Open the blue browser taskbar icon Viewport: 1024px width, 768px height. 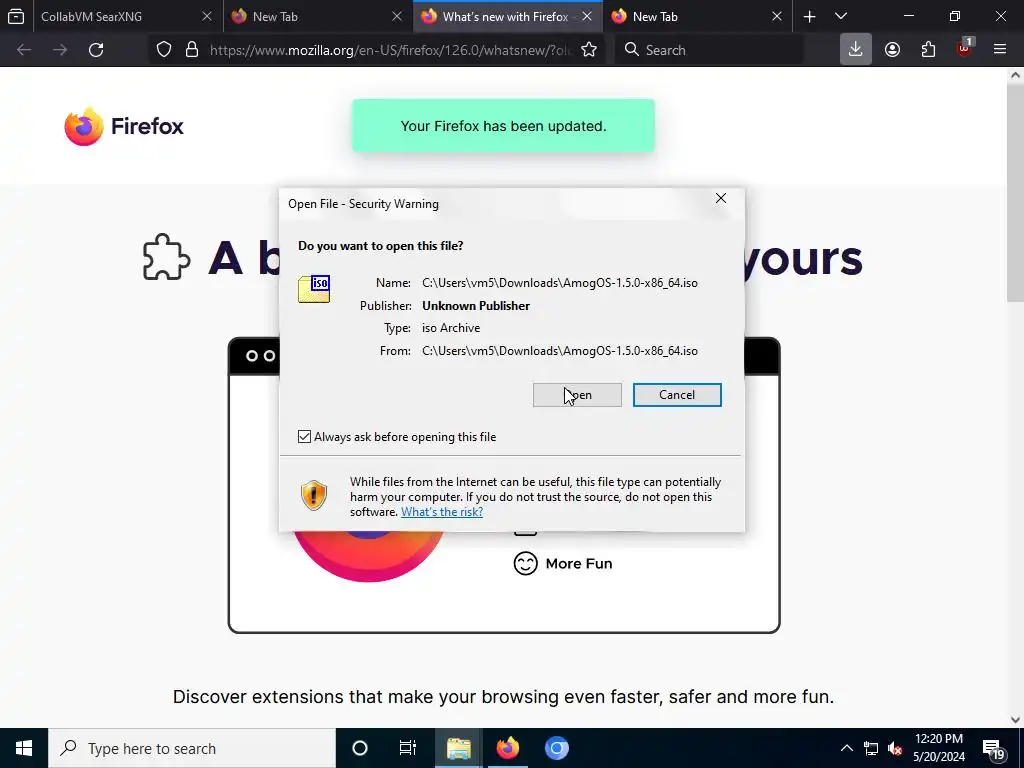556,748
